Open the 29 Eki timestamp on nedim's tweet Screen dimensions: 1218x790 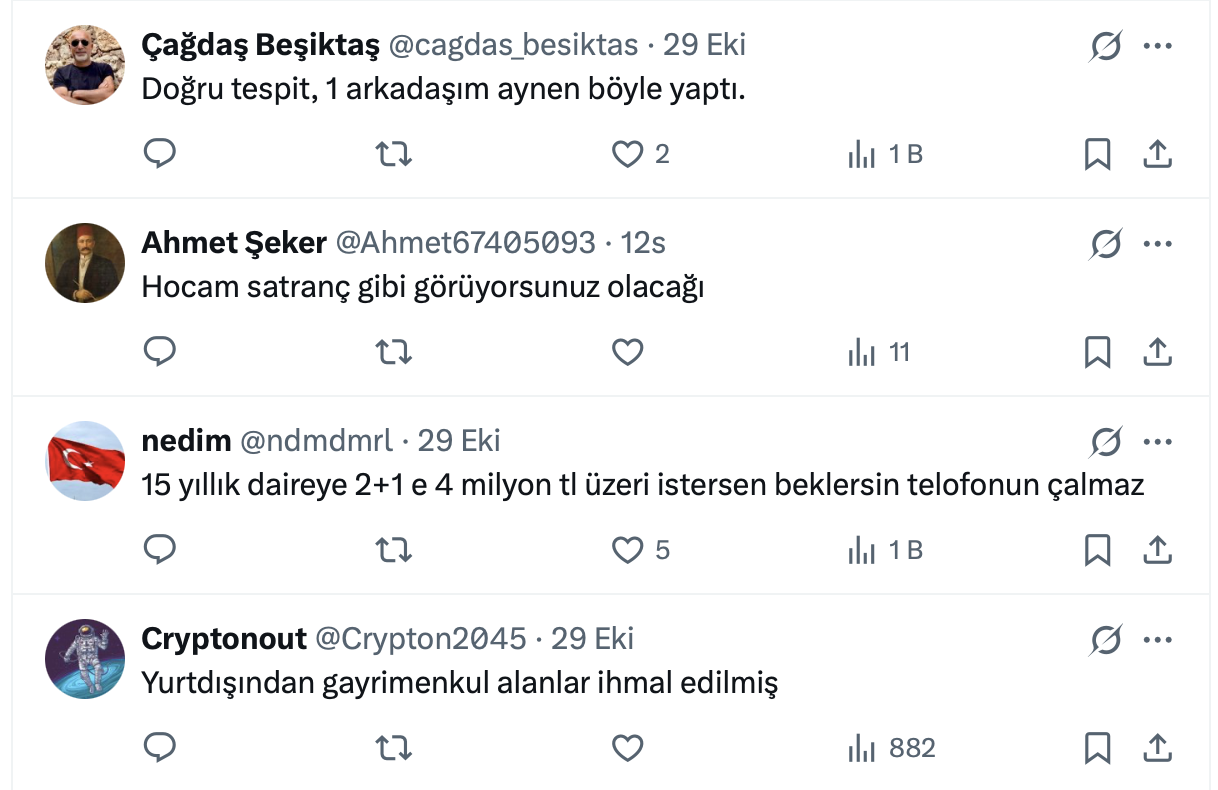(x=459, y=441)
